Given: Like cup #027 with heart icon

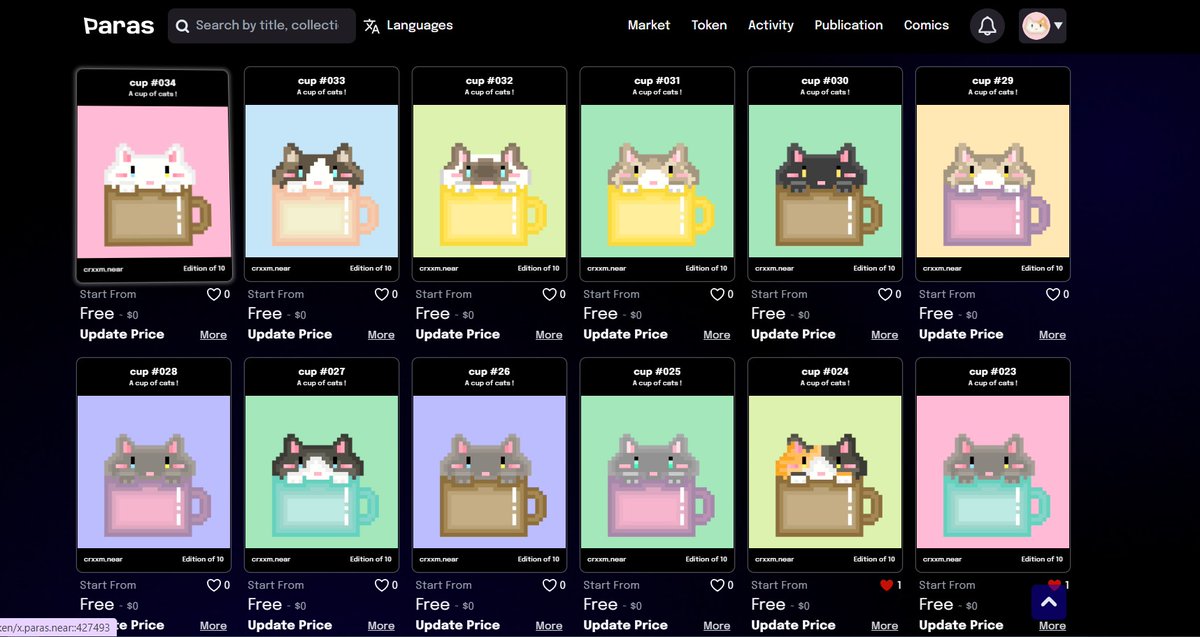Looking at the screenshot, I should 381,585.
